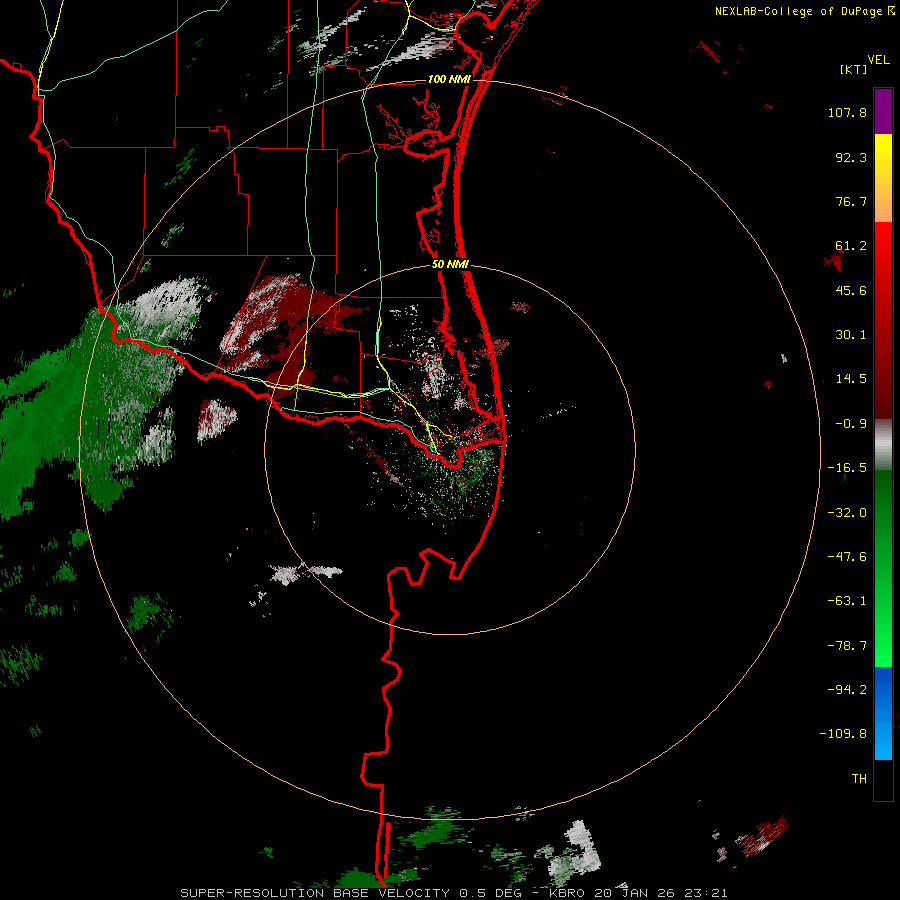The image size is (900, 900).
Task: Click the gray-white near-zero segment of color bar
Action: [x=883, y=444]
